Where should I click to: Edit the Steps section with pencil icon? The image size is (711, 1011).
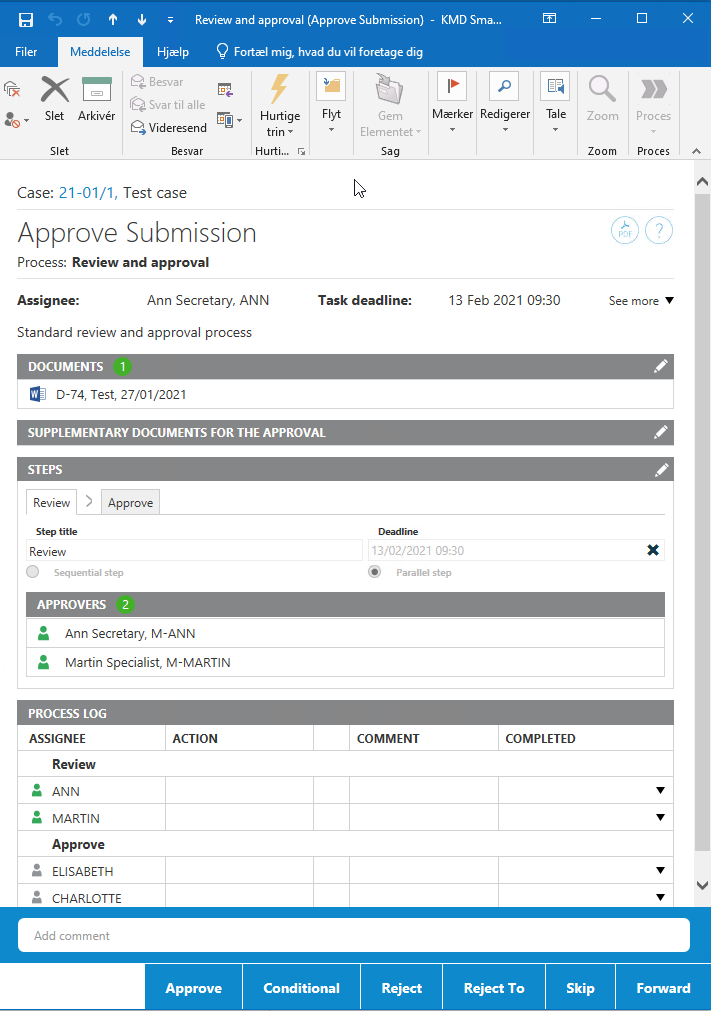pos(660,470)
